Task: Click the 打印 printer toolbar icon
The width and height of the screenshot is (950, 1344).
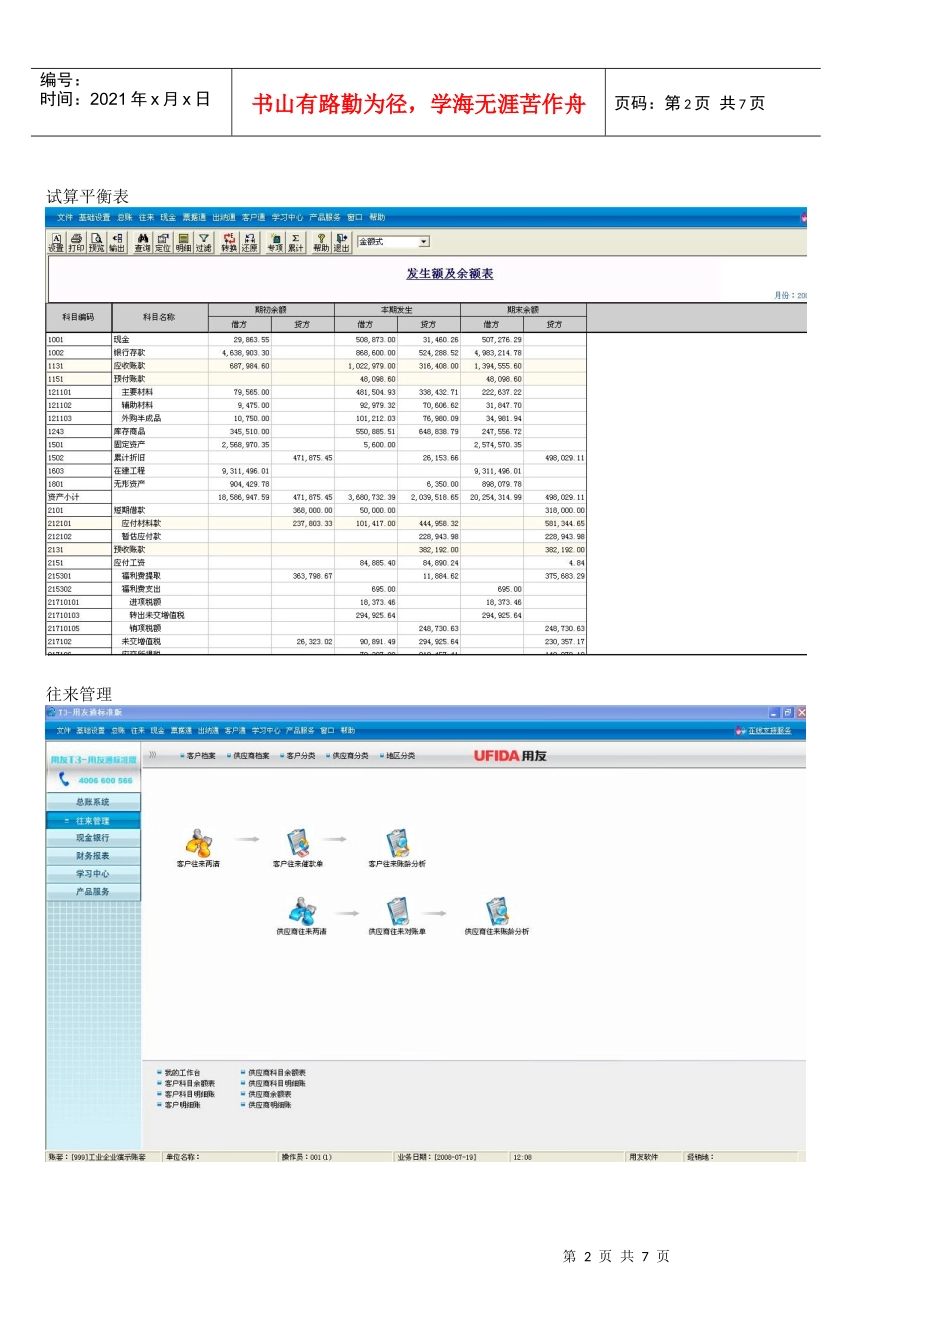Action: [x=76, y=243]
